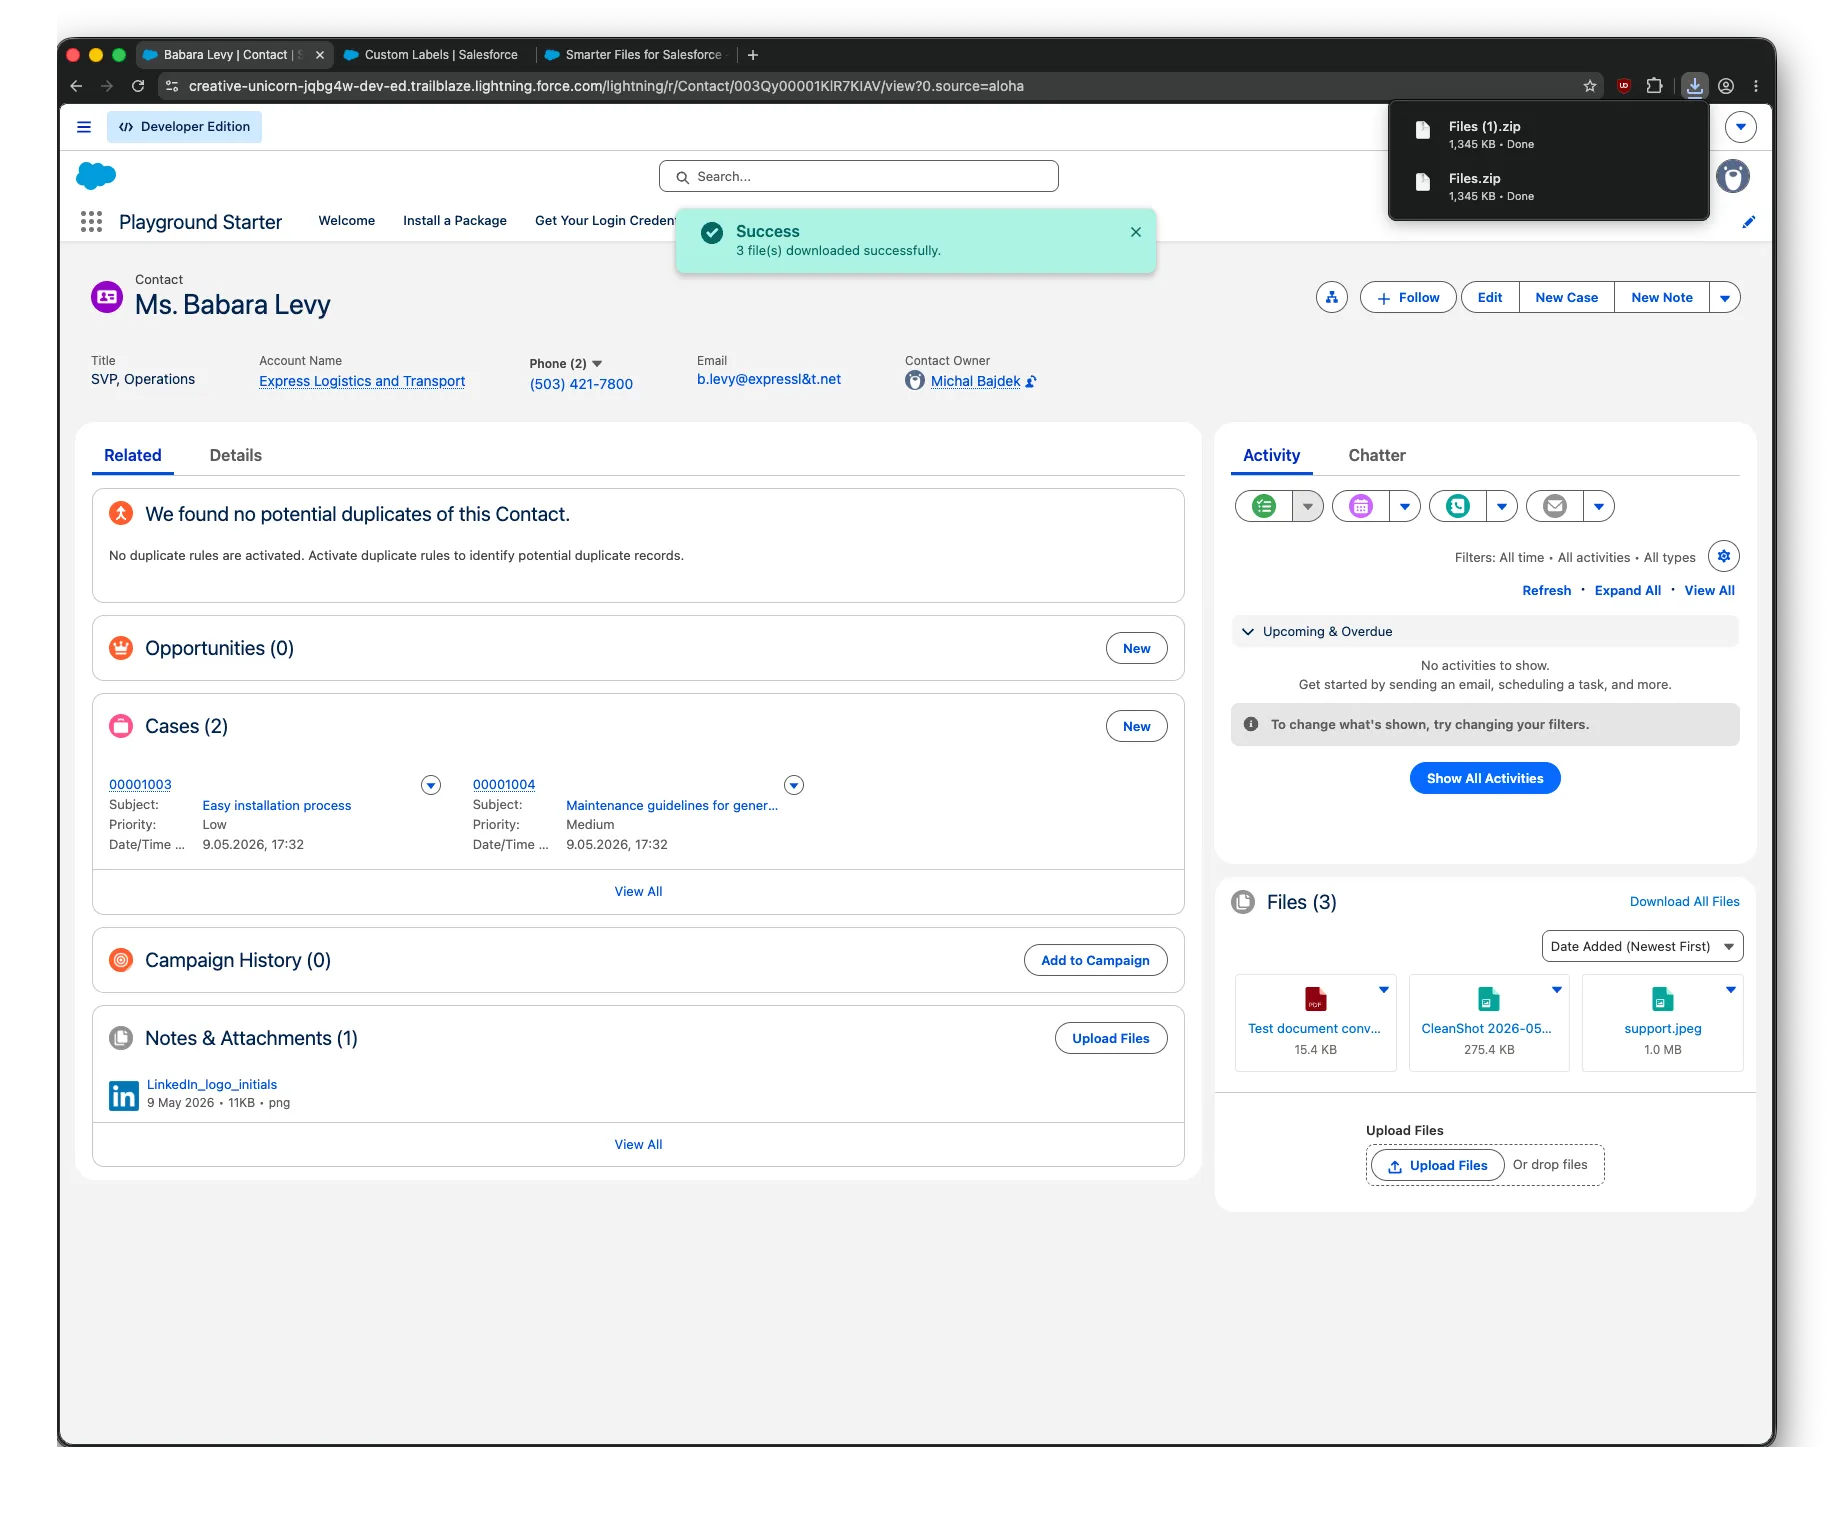Click the LinkedIn logo attachment thumbnail
The height and width of the screenshot is (1522, 1832).
coord(124,1095)
